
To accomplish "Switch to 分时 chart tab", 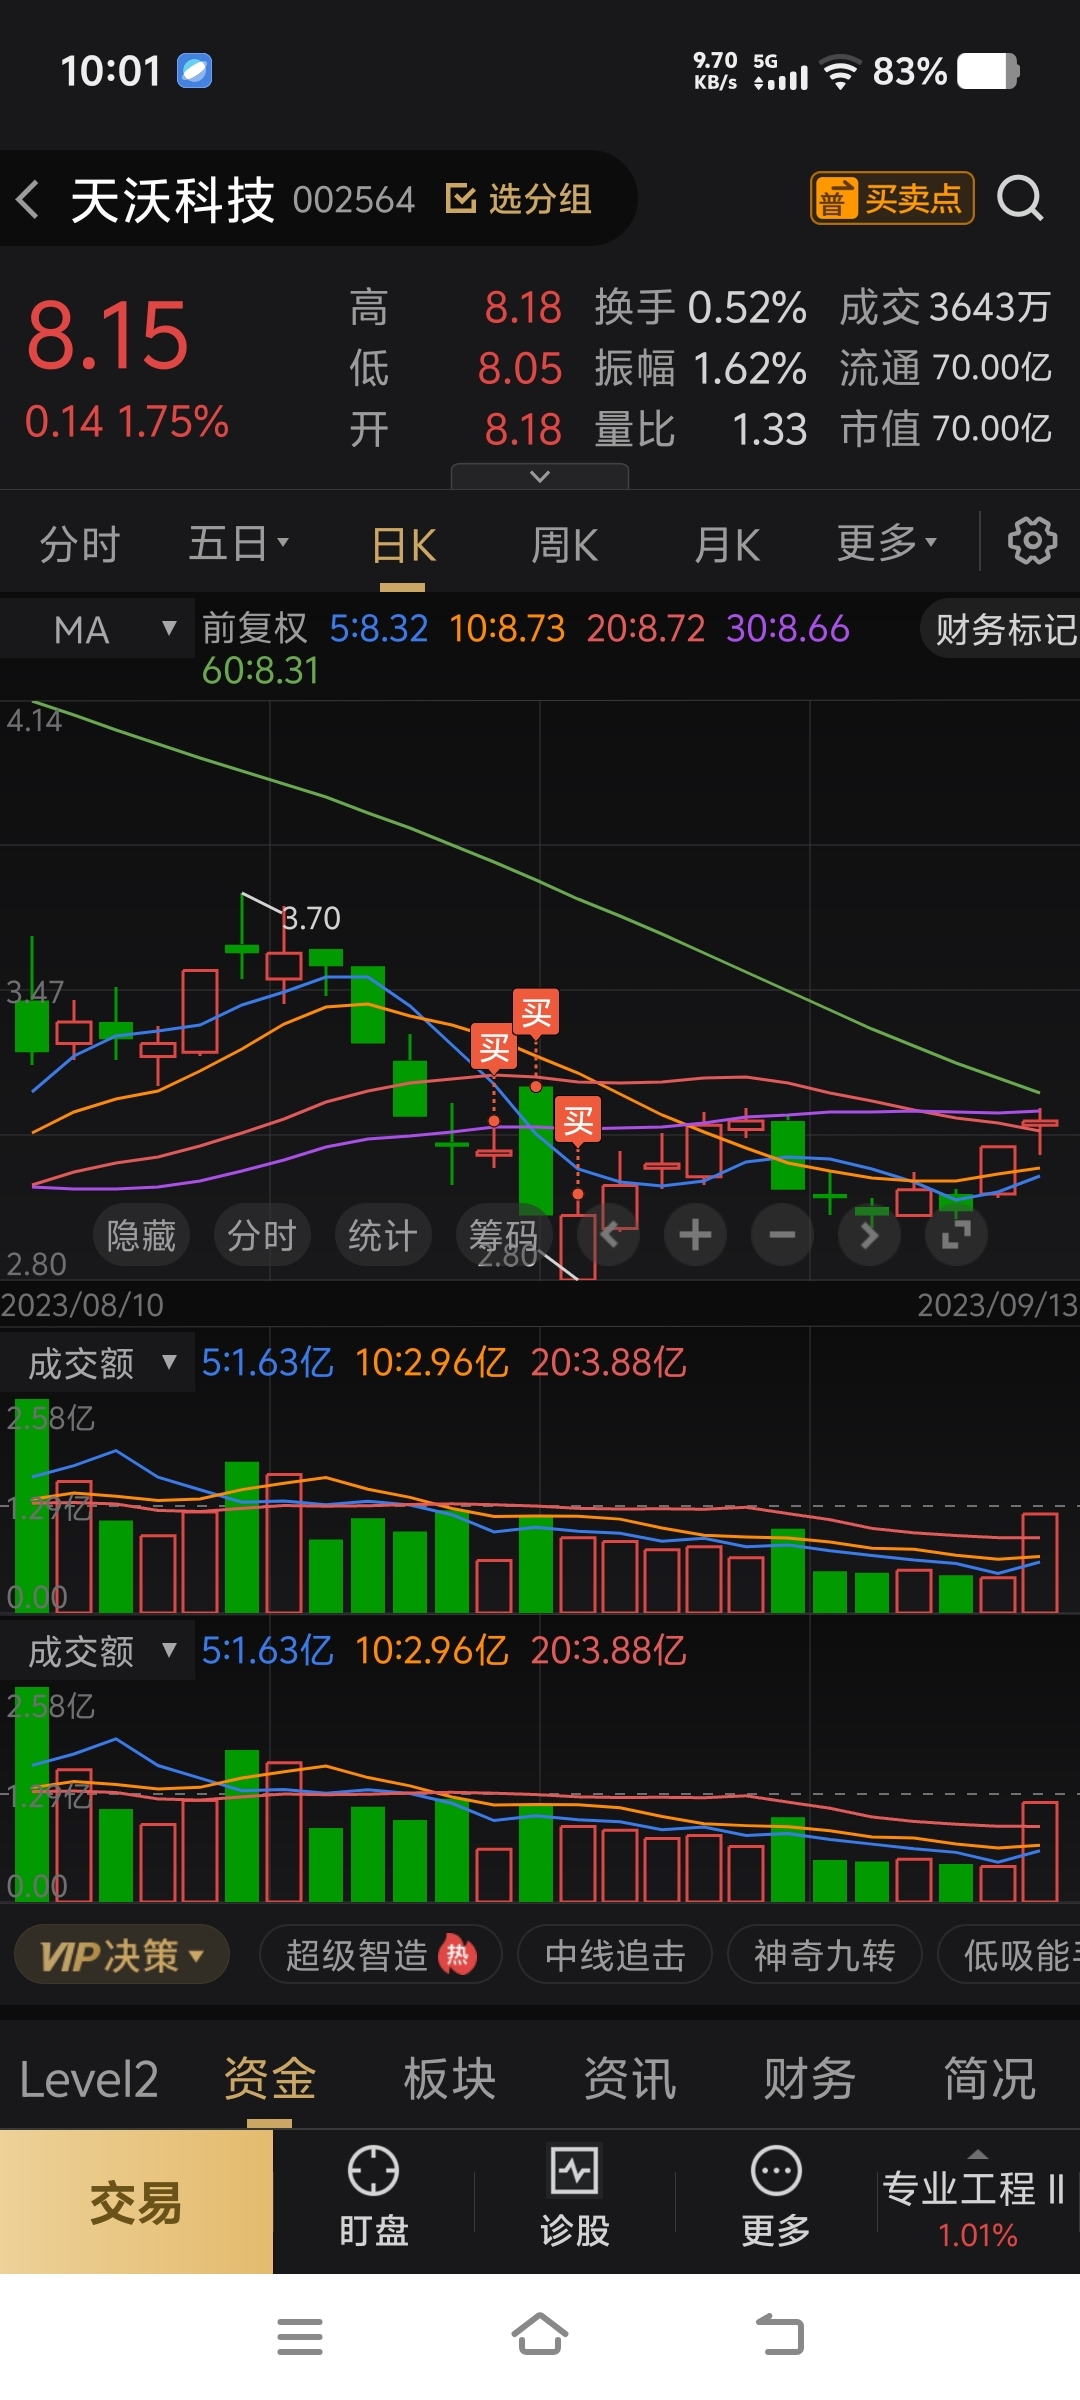I will coord(80,545).
